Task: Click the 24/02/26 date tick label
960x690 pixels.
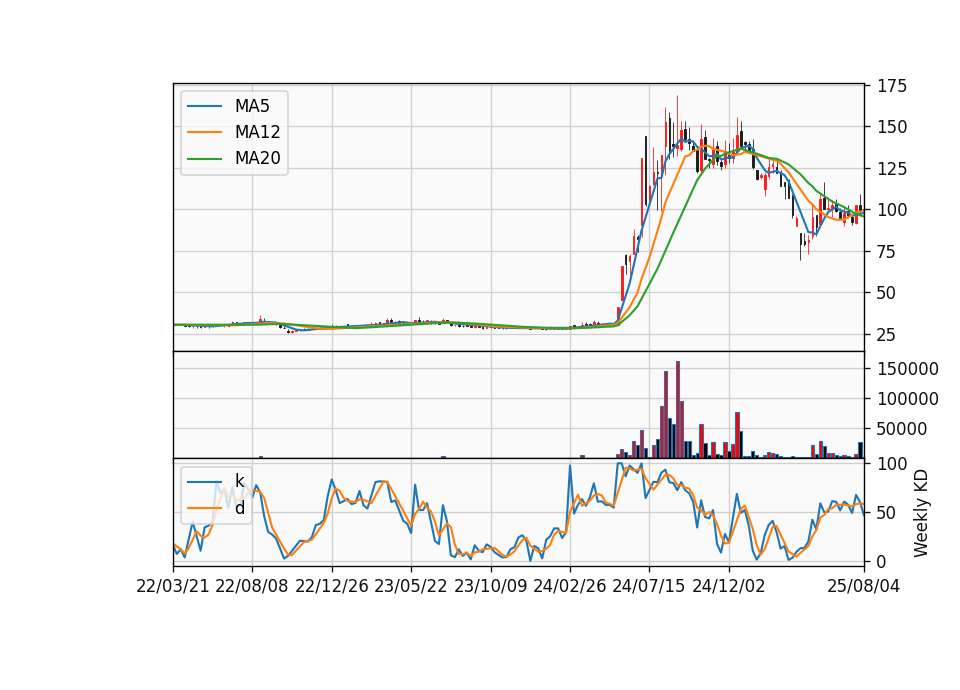Action: pyautogui.click(x=569, y=586)
